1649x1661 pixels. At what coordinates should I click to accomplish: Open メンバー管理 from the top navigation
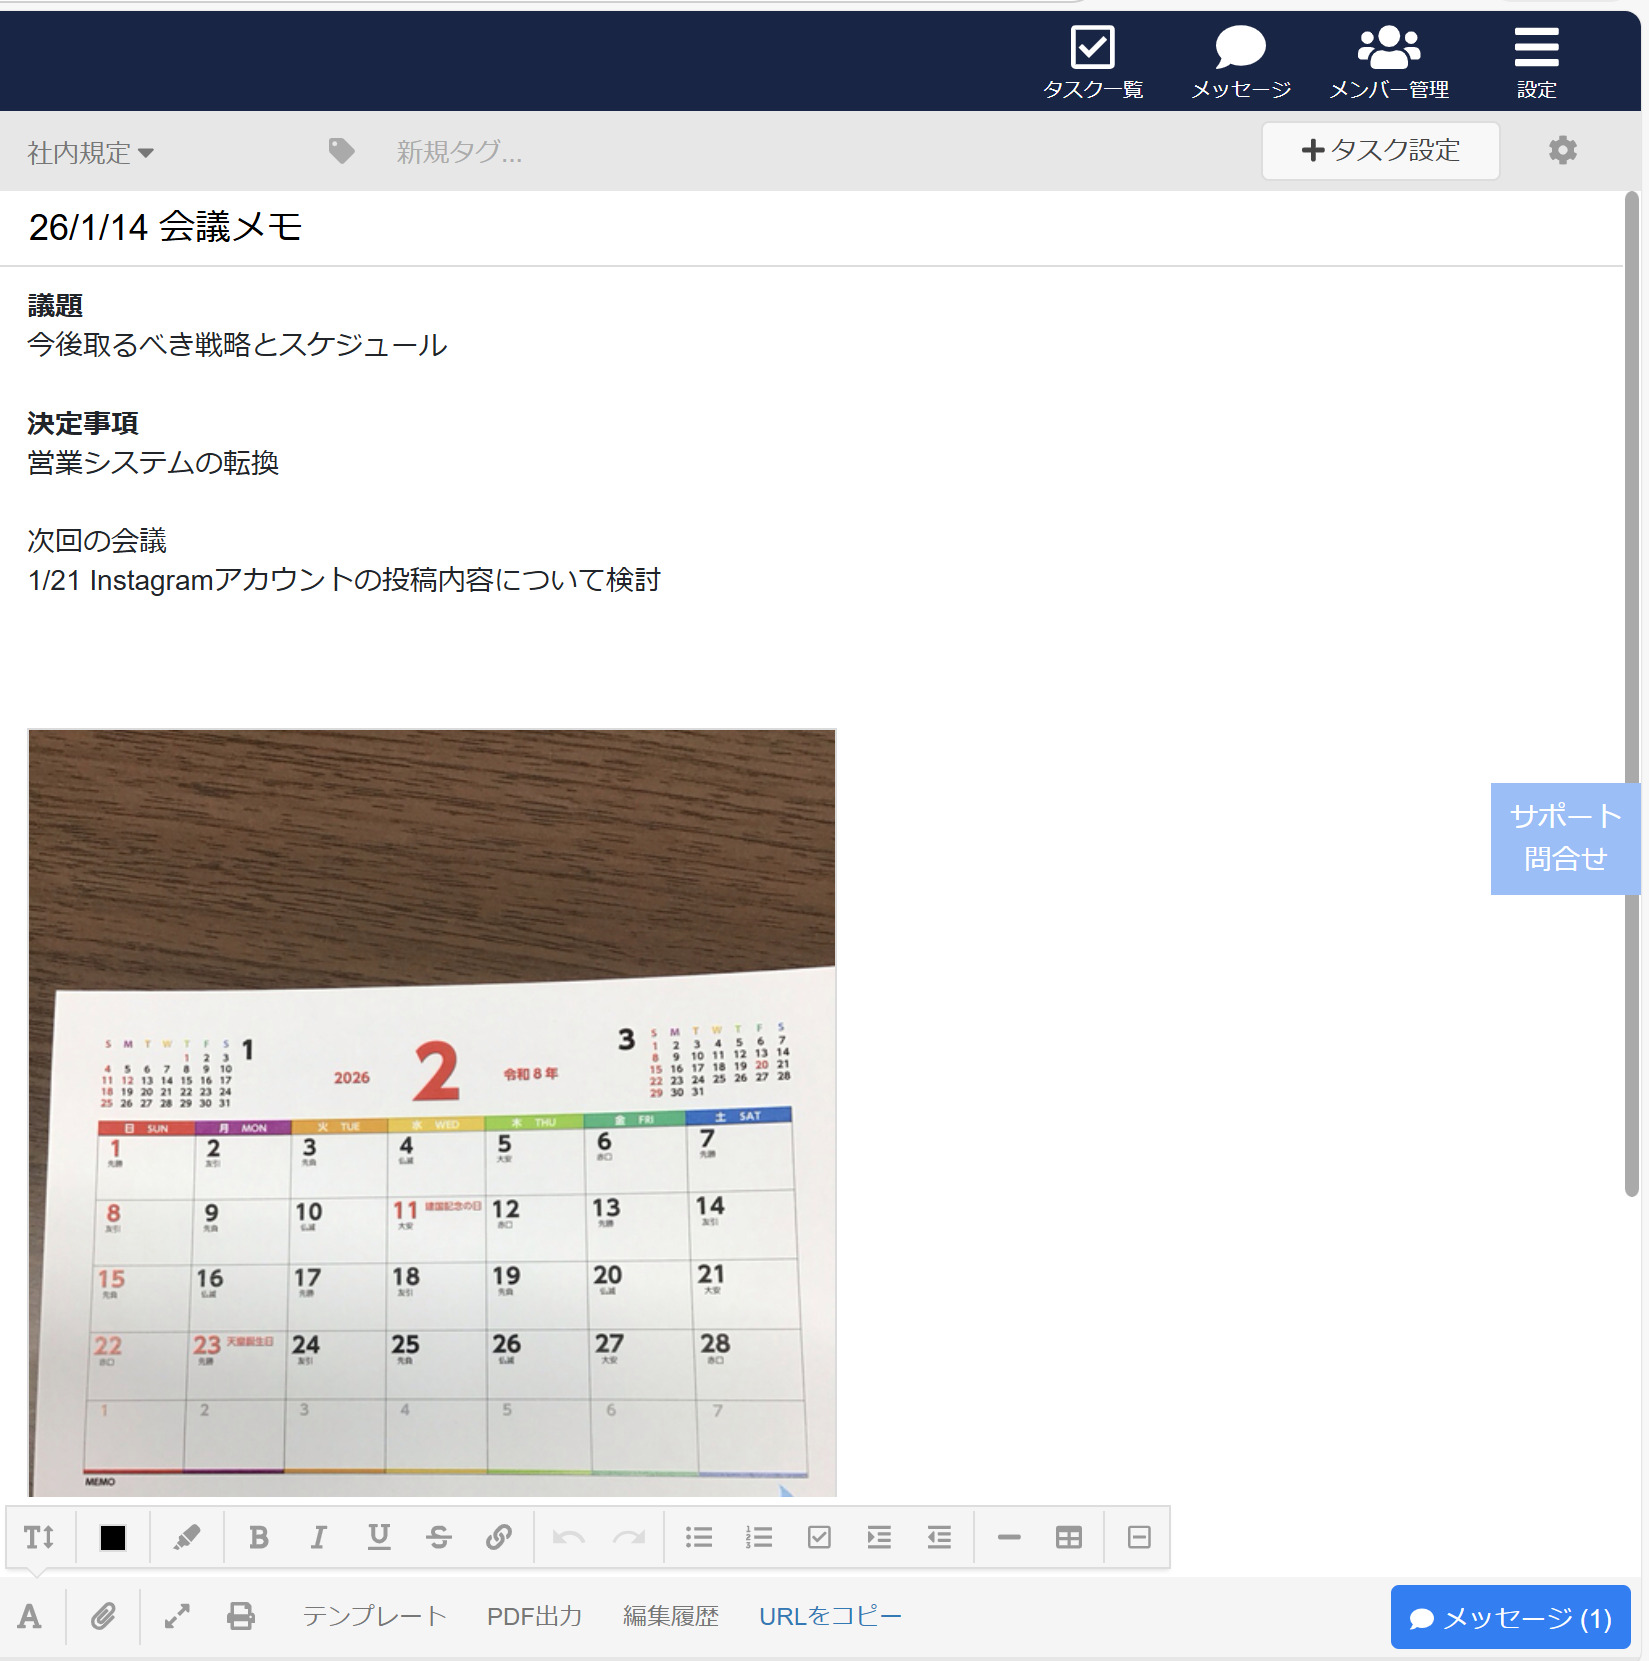[x=1389, y=60]
